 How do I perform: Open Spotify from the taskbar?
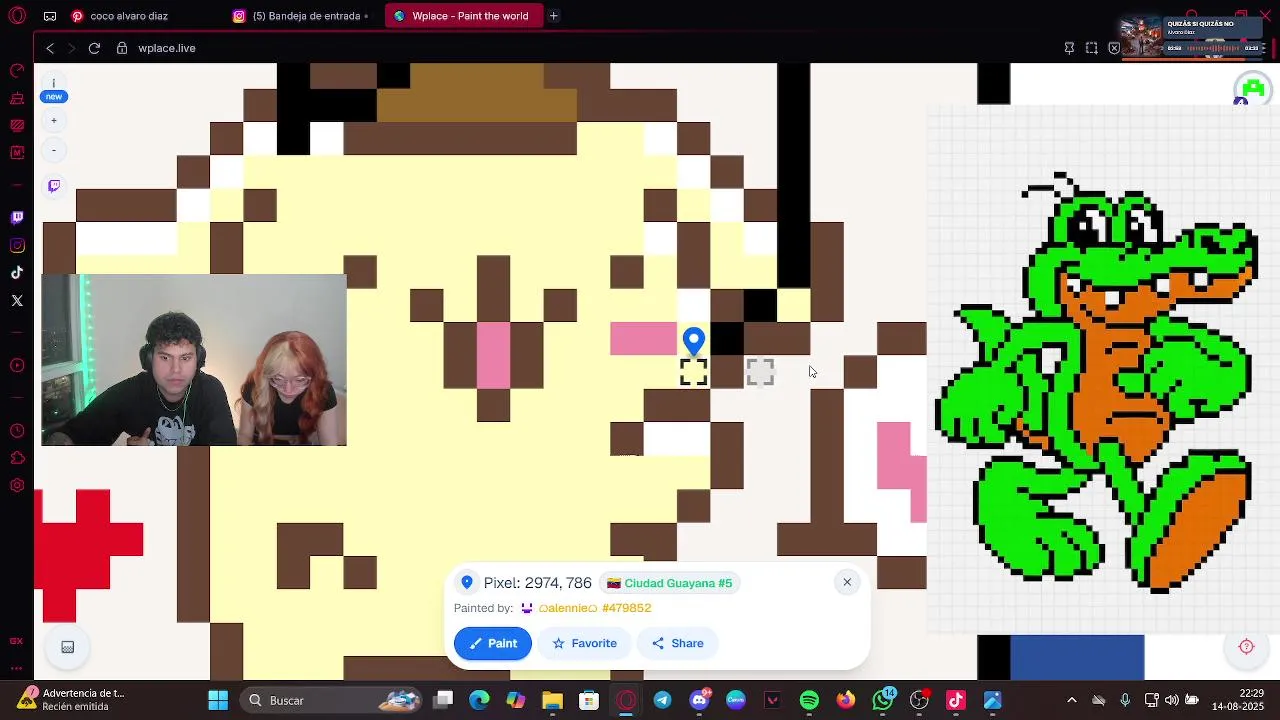point(809,700)
